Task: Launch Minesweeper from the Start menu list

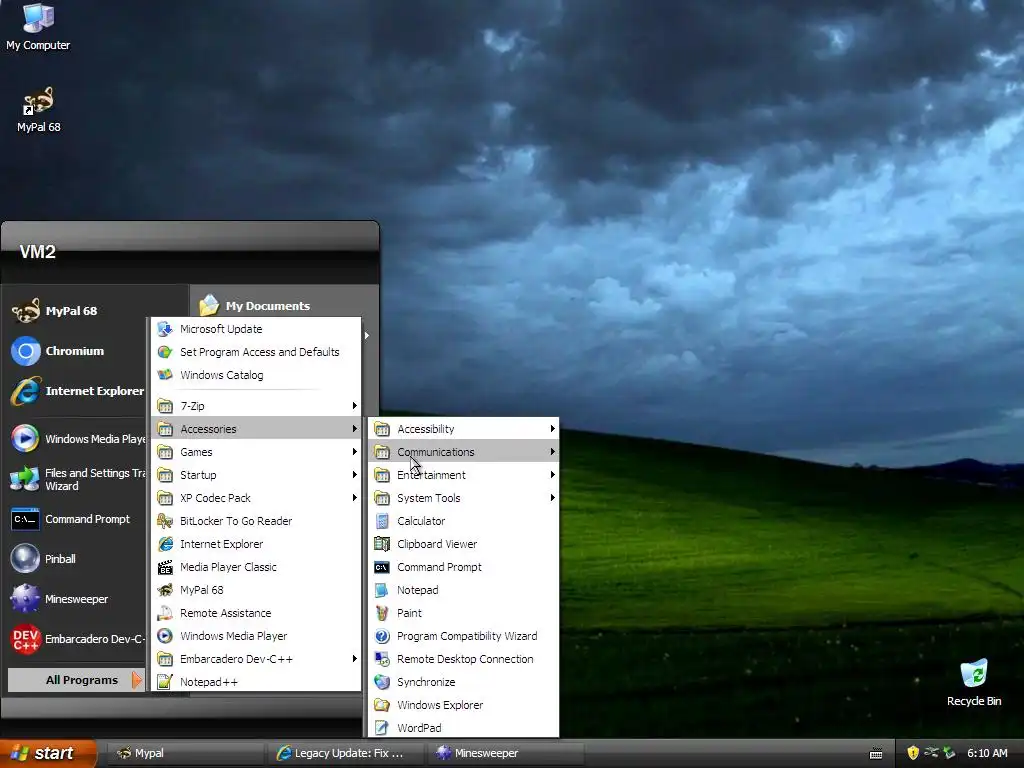Action: tap(75, 599)
